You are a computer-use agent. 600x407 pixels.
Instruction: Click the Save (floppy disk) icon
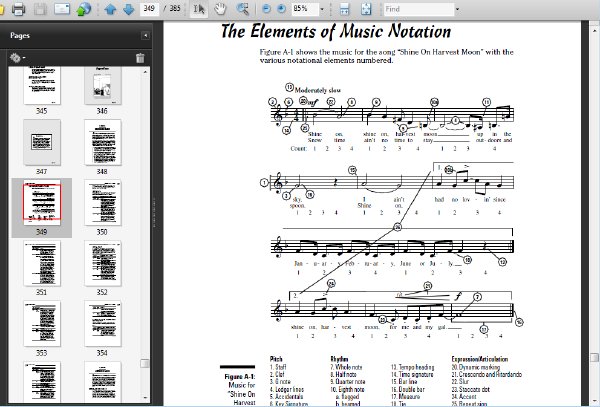40,8
